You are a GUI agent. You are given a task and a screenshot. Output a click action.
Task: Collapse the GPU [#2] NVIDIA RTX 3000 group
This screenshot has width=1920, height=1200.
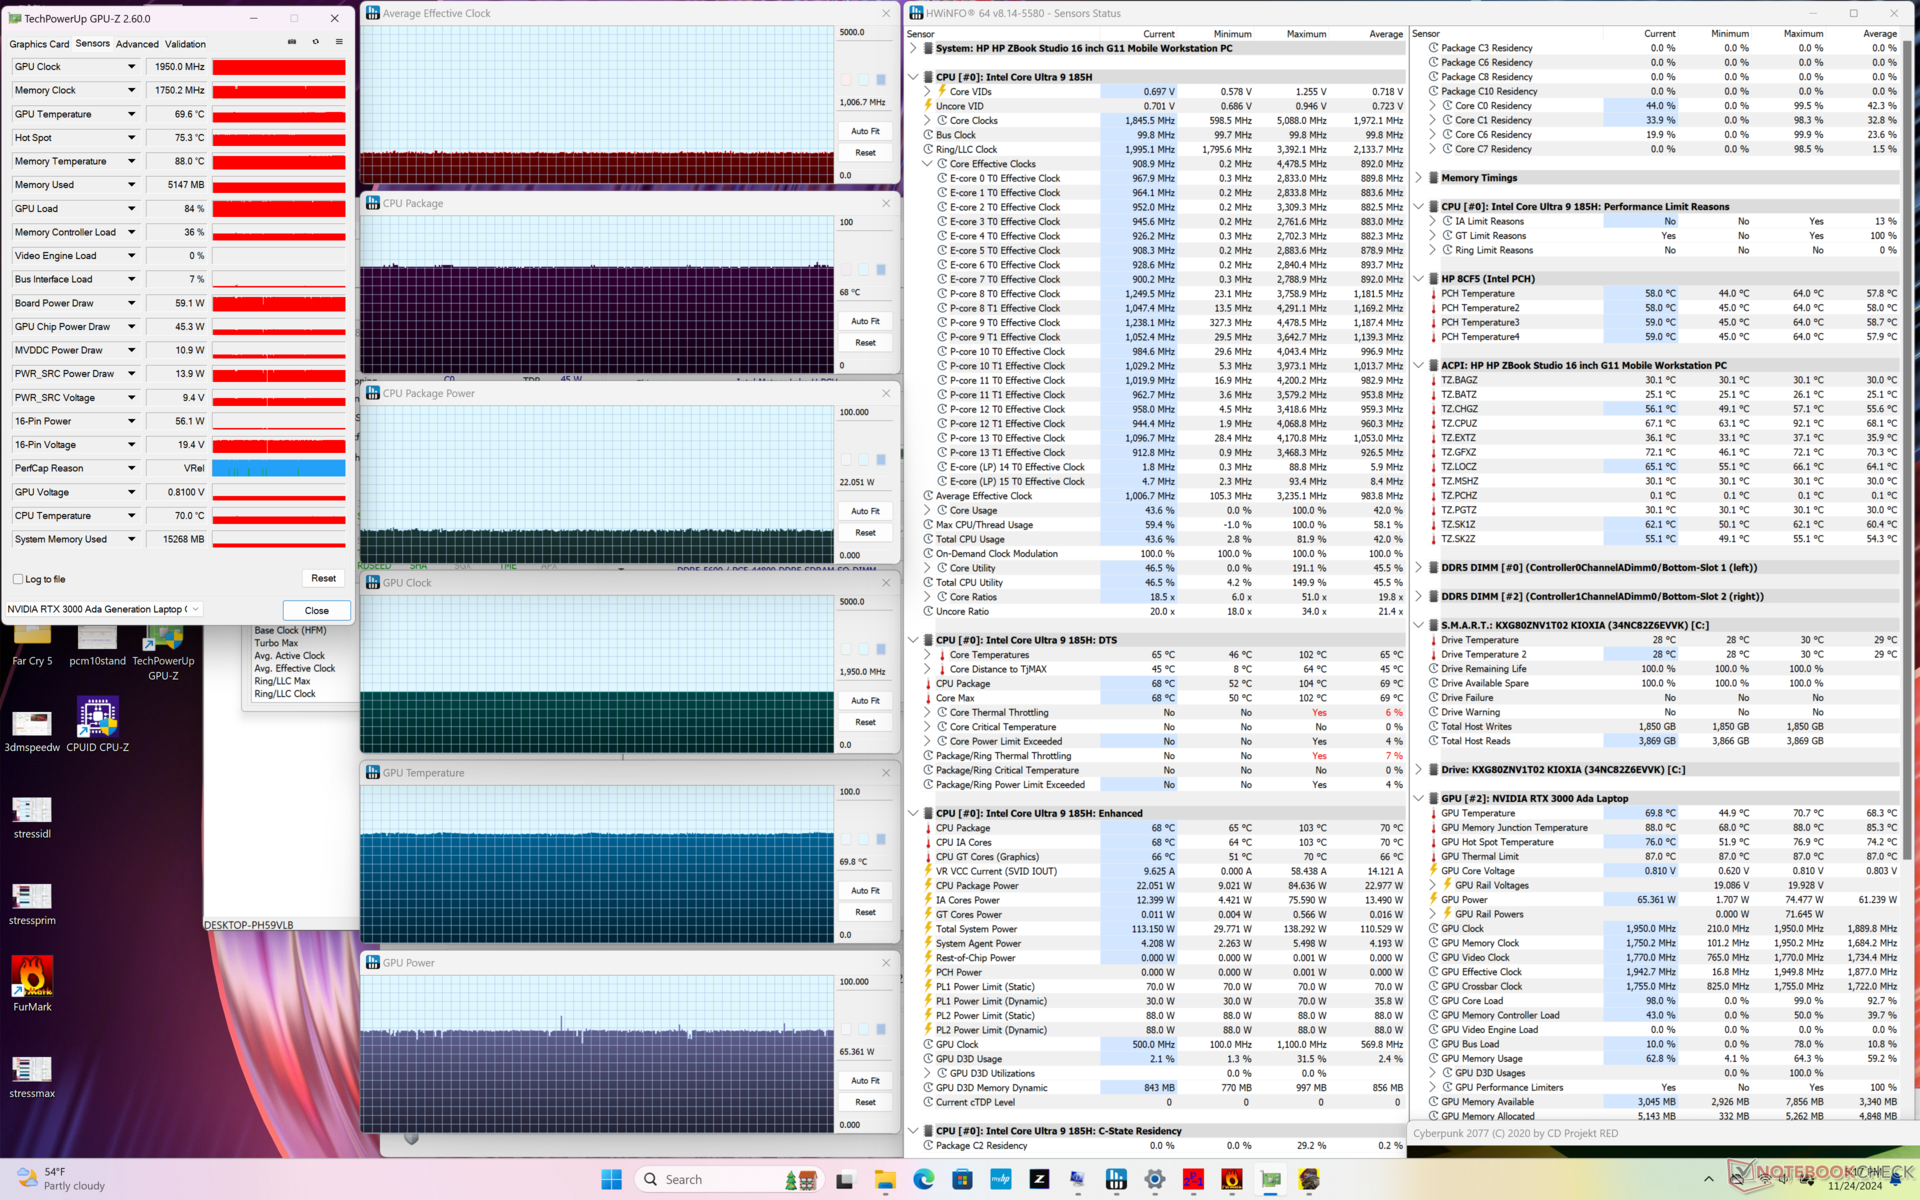(1418, 798)
